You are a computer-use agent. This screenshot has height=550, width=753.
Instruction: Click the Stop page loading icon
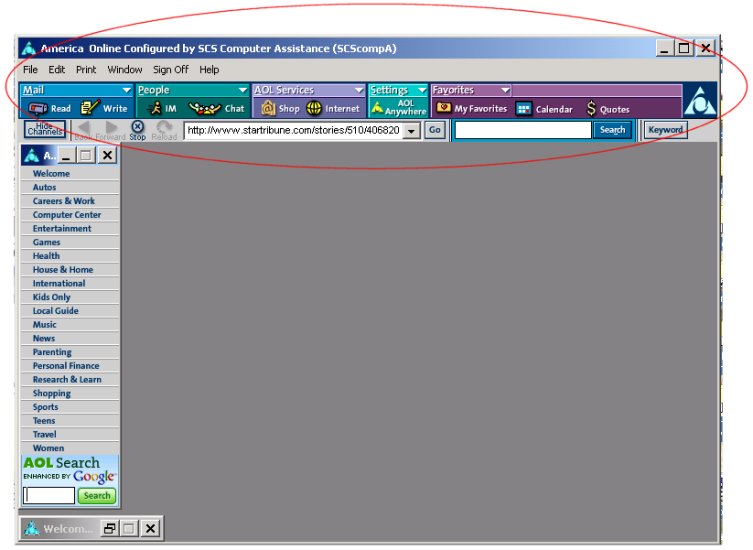[137, 127]
